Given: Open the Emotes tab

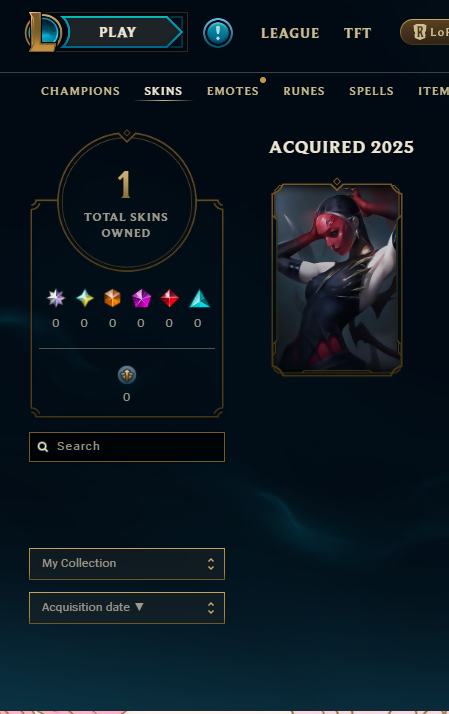Looking at the screenshot, I should tap(233, 91).
